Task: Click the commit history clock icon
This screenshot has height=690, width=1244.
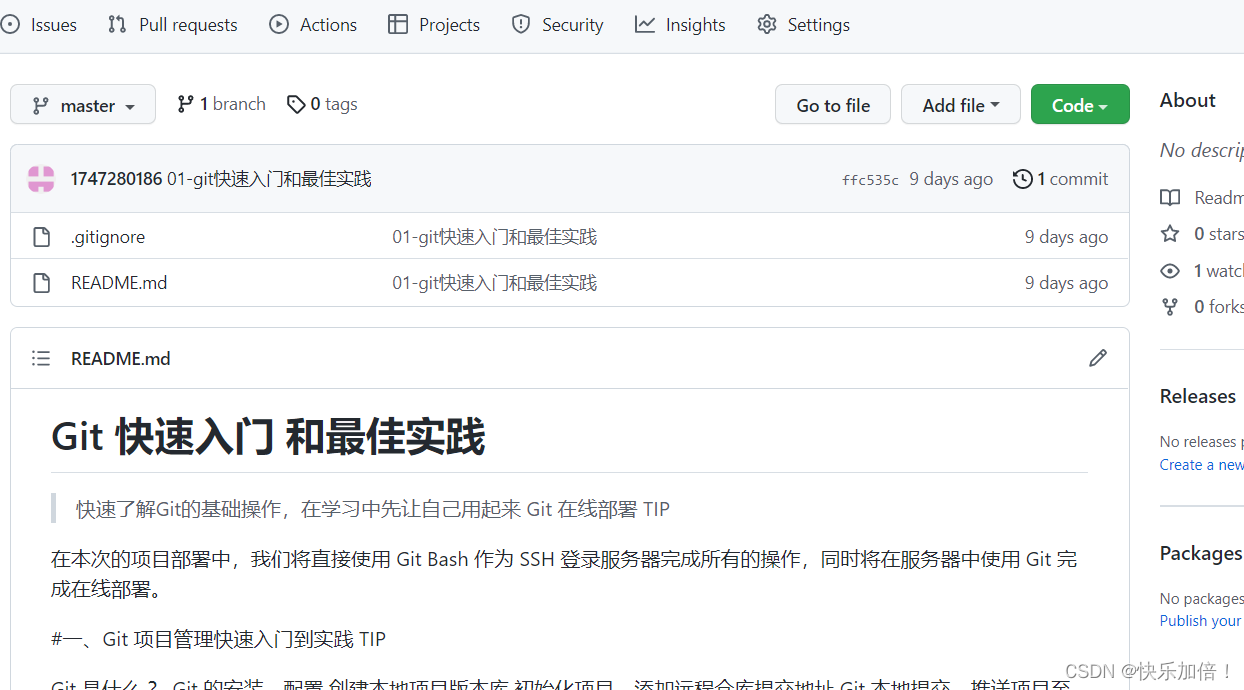Action: [x=1022, y=179]
